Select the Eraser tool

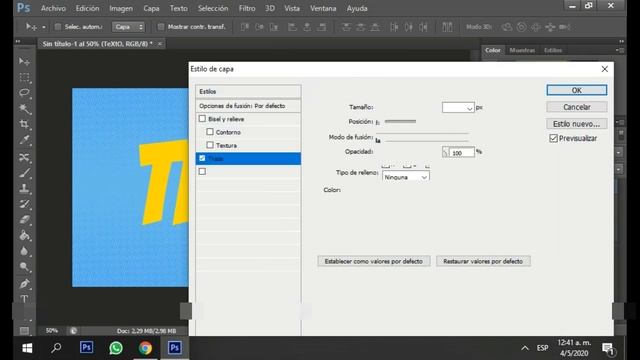pos(24,220)
